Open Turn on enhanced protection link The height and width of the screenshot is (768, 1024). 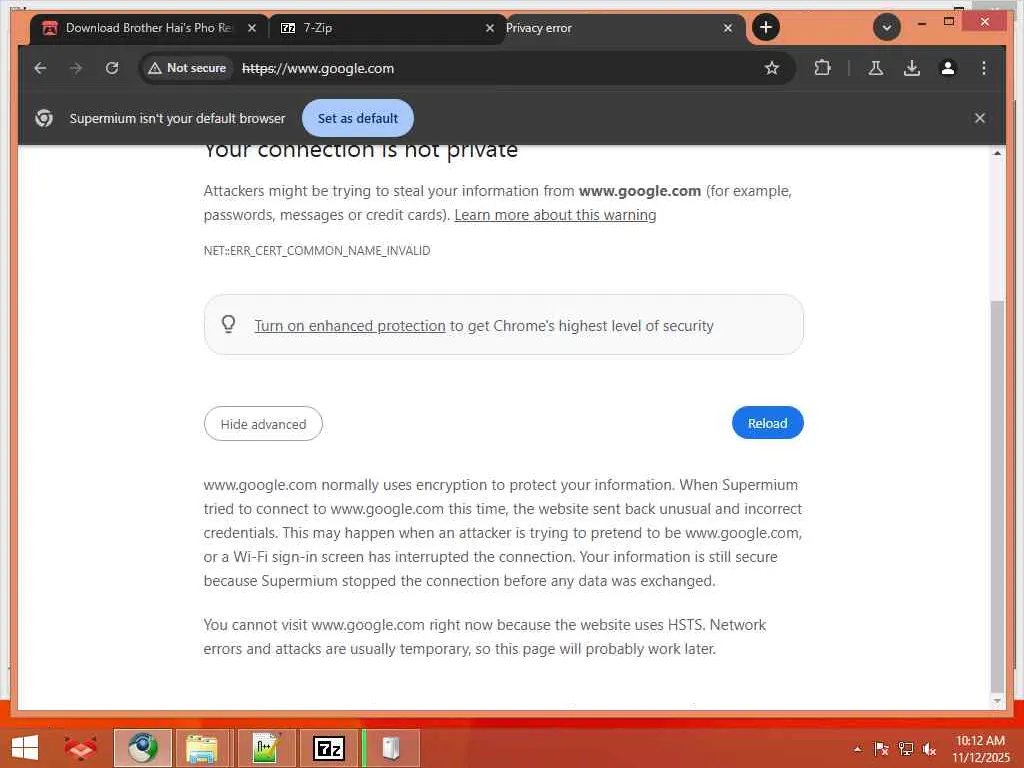350,326
